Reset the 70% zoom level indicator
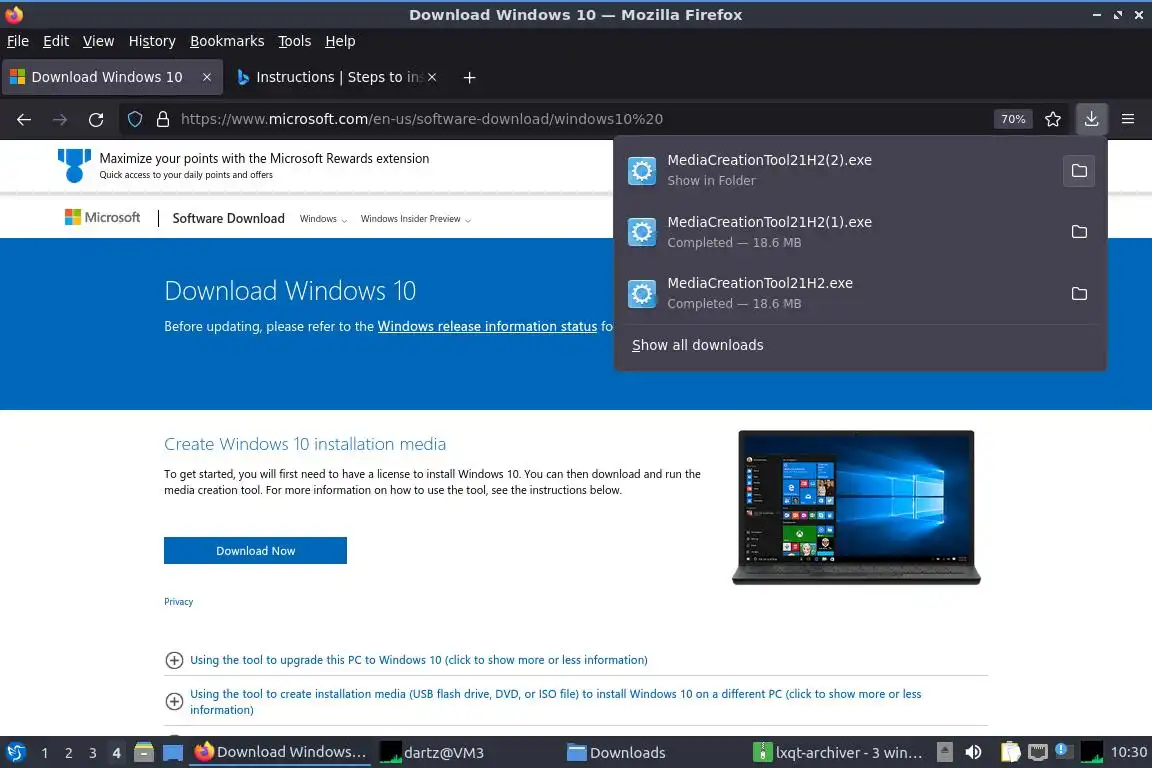Viewport: 1152px width, 768px height. [x=1012, y=119]
